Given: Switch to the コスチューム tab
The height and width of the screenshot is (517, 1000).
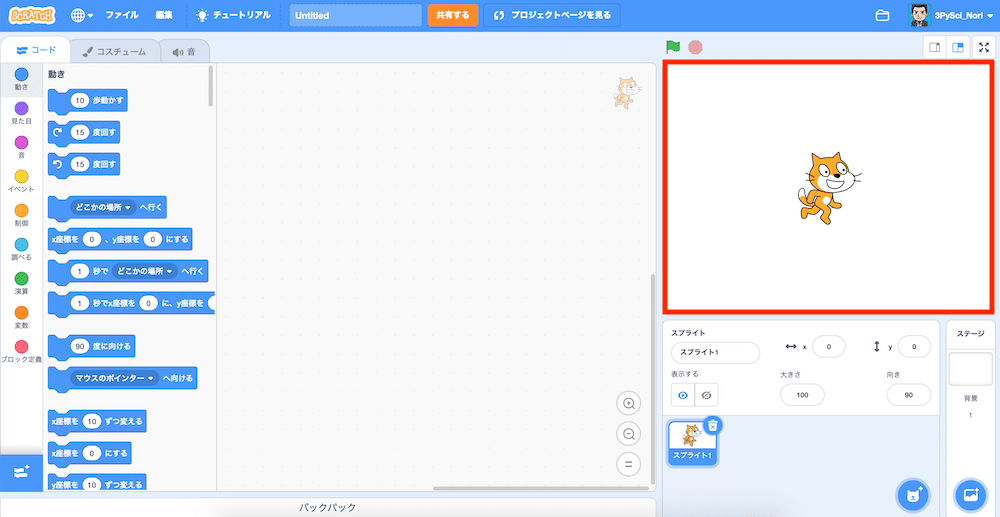Looking at the screenshot, I should (114, 52).
